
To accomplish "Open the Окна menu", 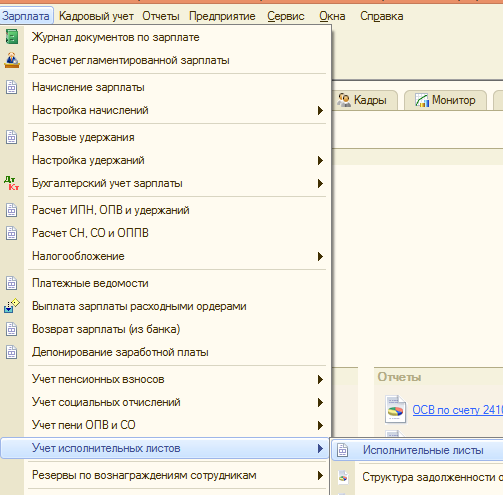I will [332, 16].
